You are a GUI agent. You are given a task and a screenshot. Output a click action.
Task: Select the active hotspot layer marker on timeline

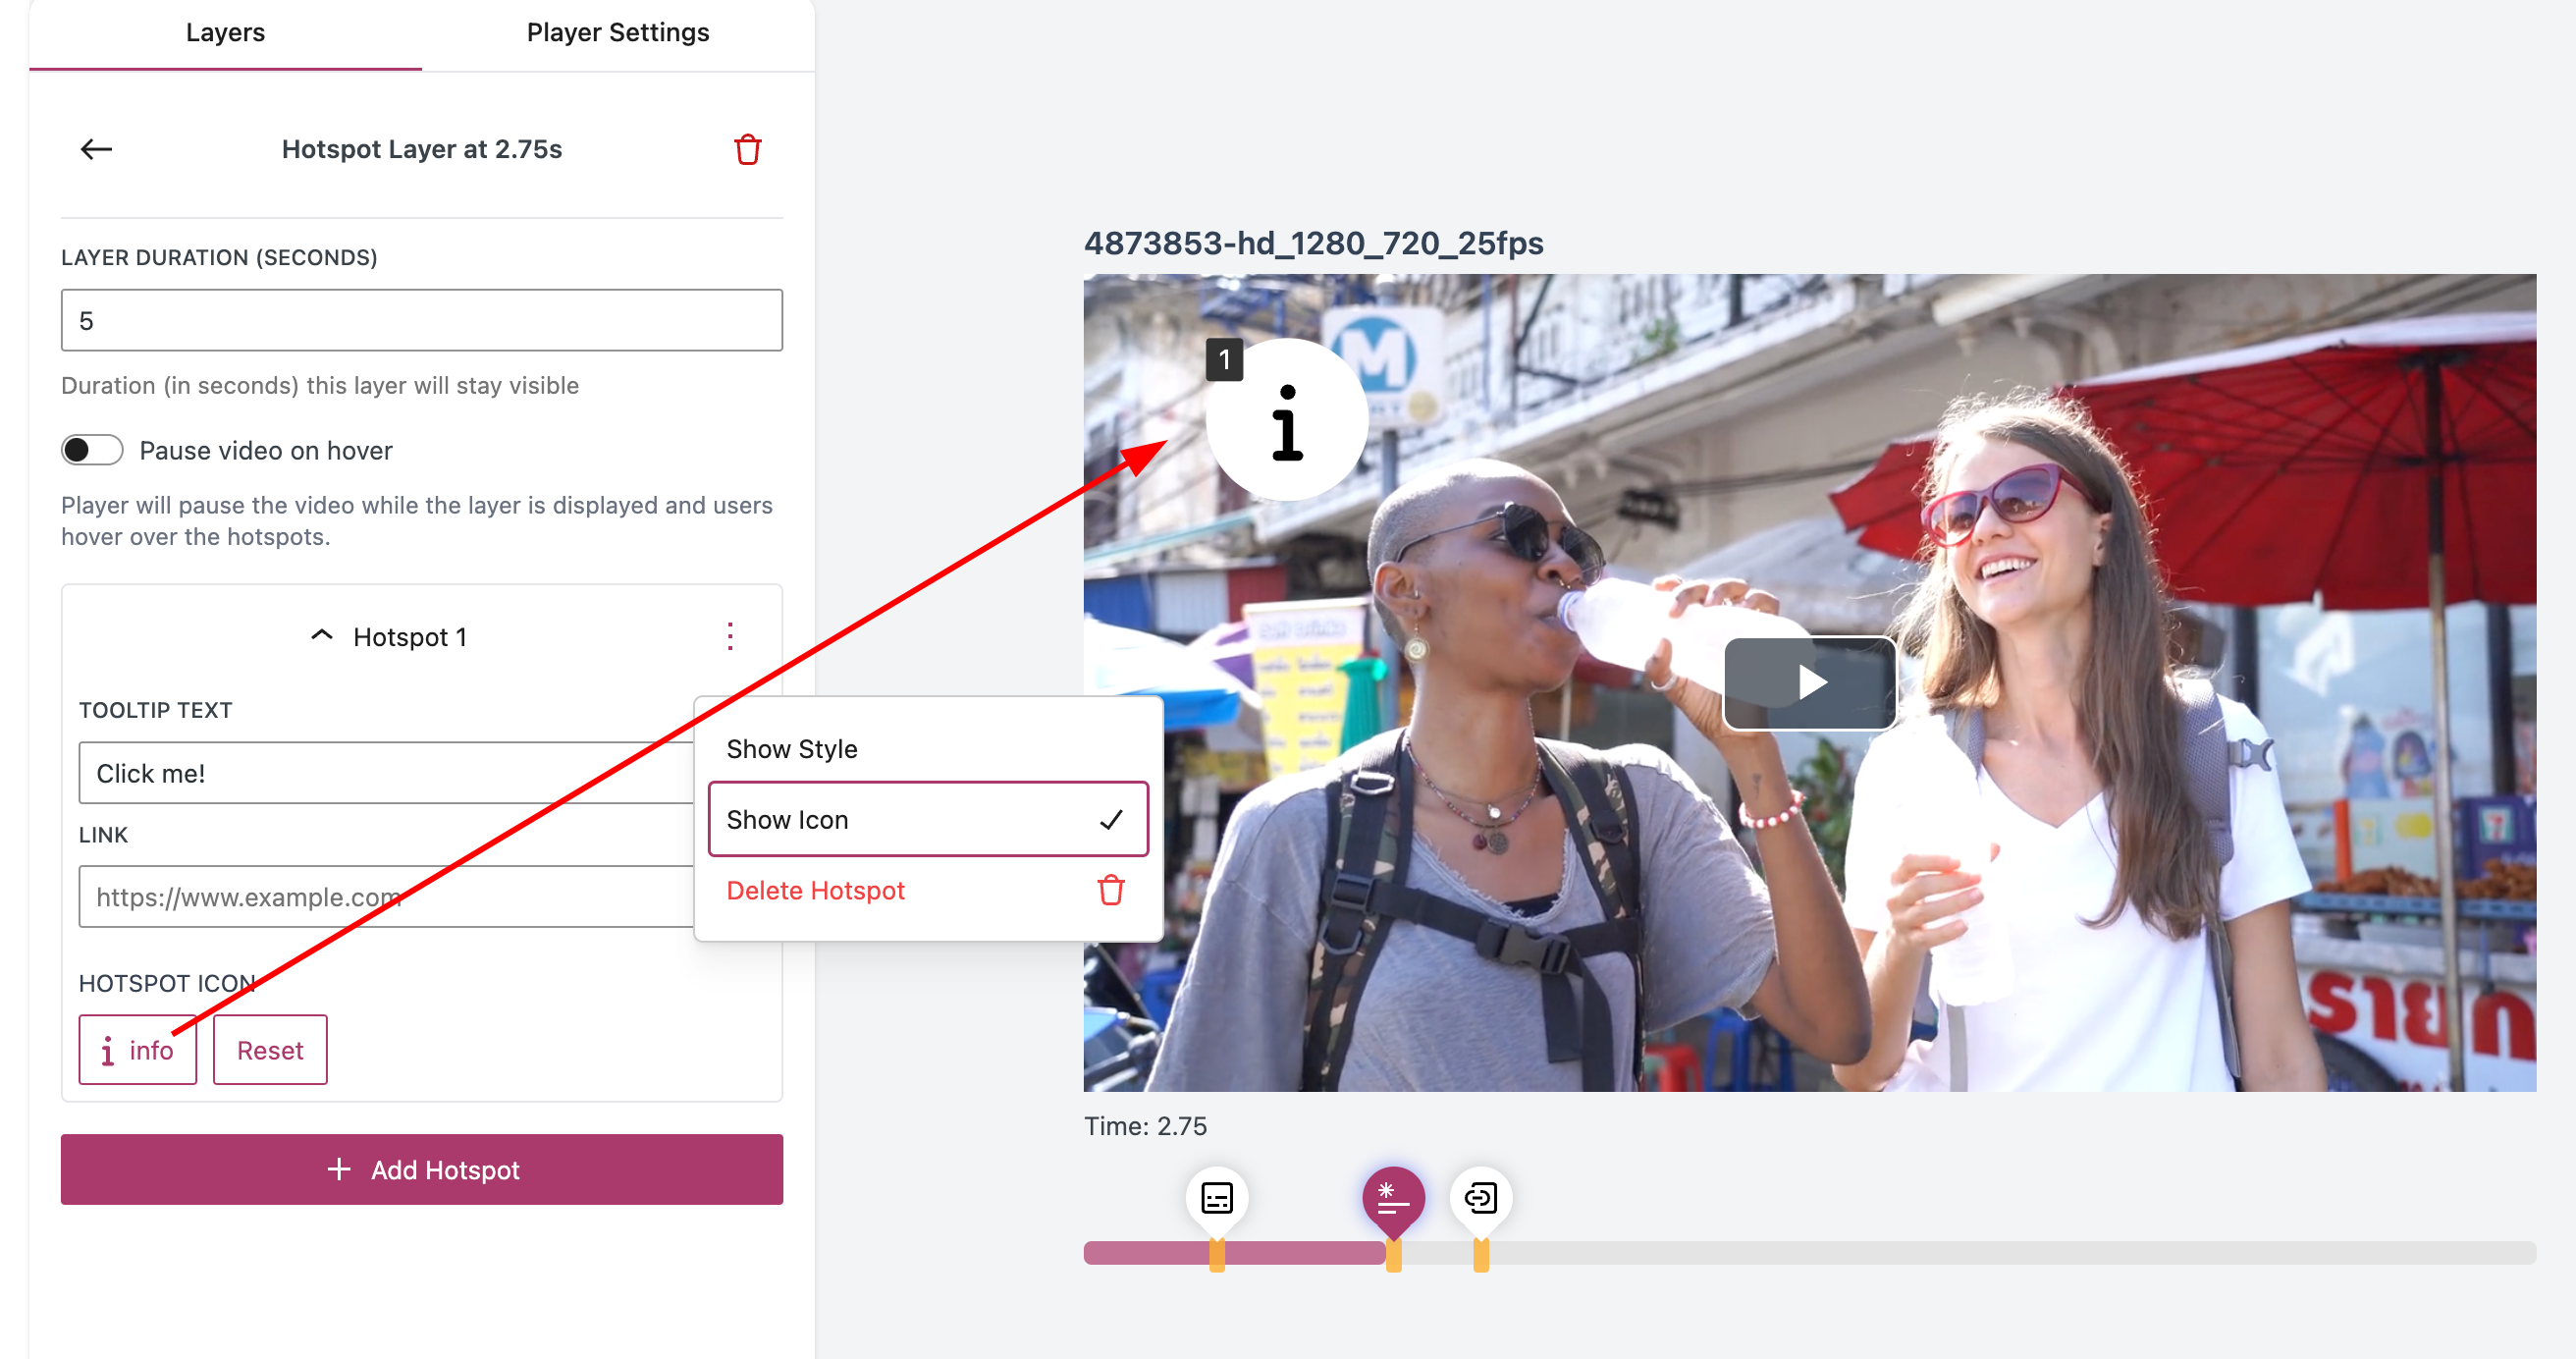coord(1392,1197)
